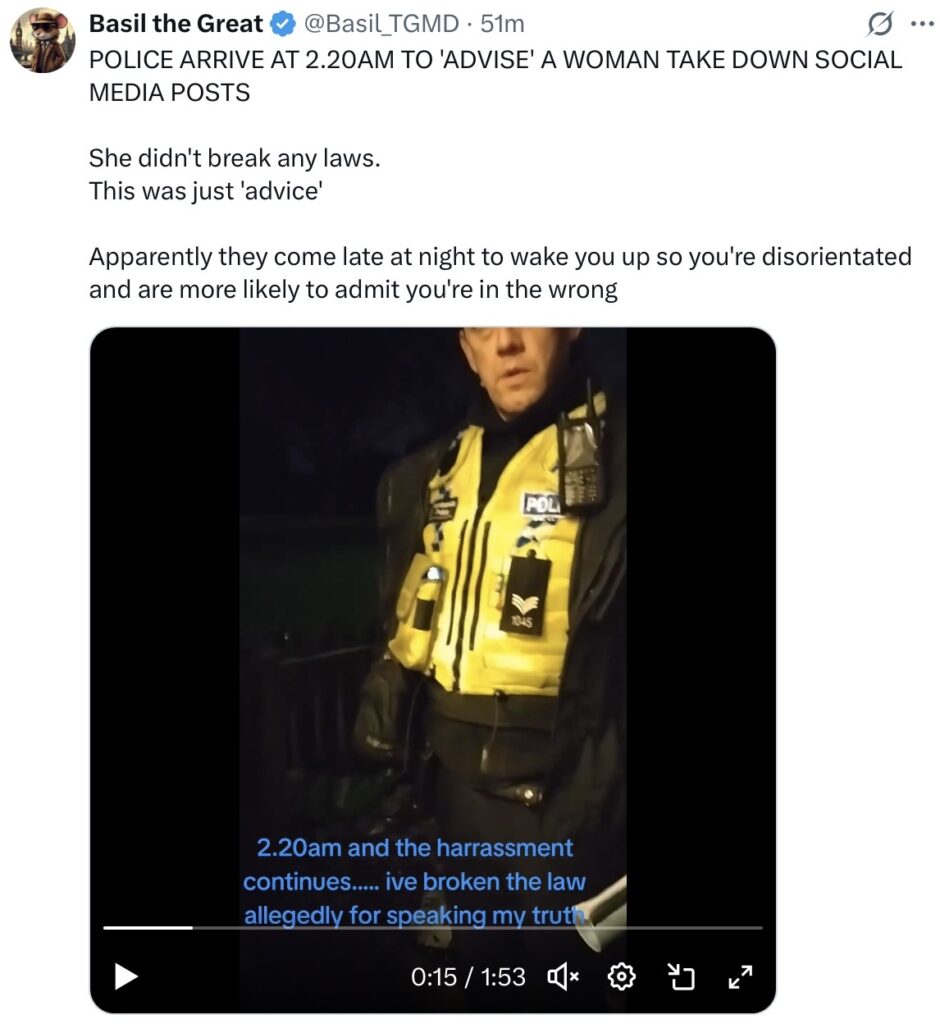Open post via the POLICE ARRIVE headline text

tap(494, 76)
